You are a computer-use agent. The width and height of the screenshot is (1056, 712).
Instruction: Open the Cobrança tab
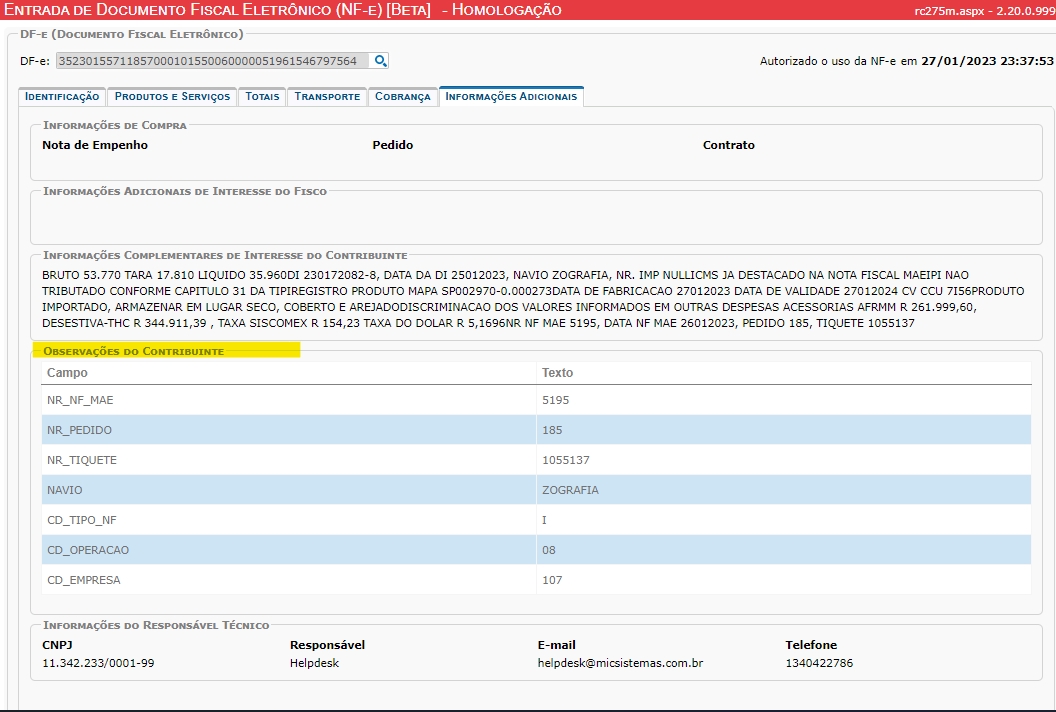(x=403, y=96)
